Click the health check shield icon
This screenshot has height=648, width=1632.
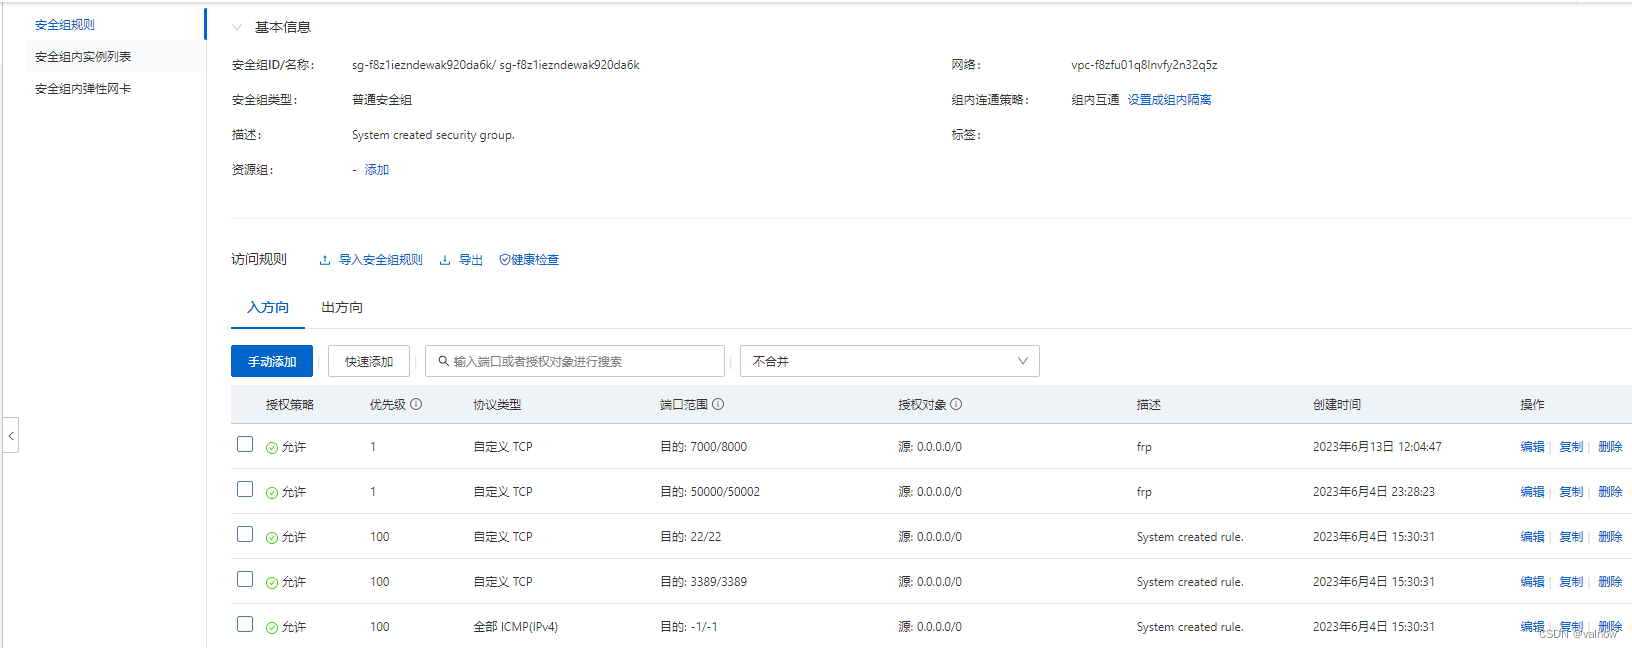(x=505, y=260)
